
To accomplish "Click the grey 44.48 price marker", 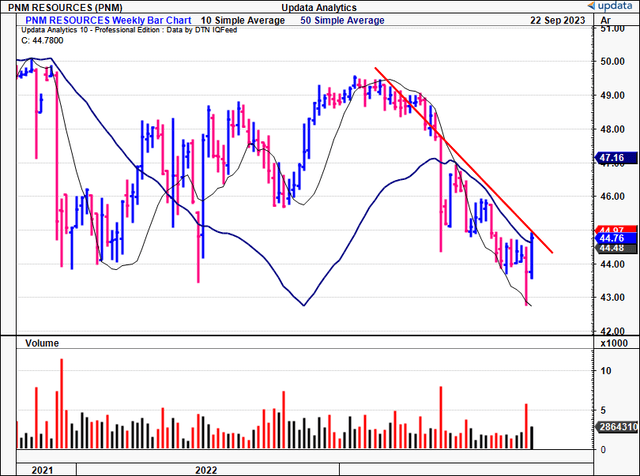I will coord(616,248).
